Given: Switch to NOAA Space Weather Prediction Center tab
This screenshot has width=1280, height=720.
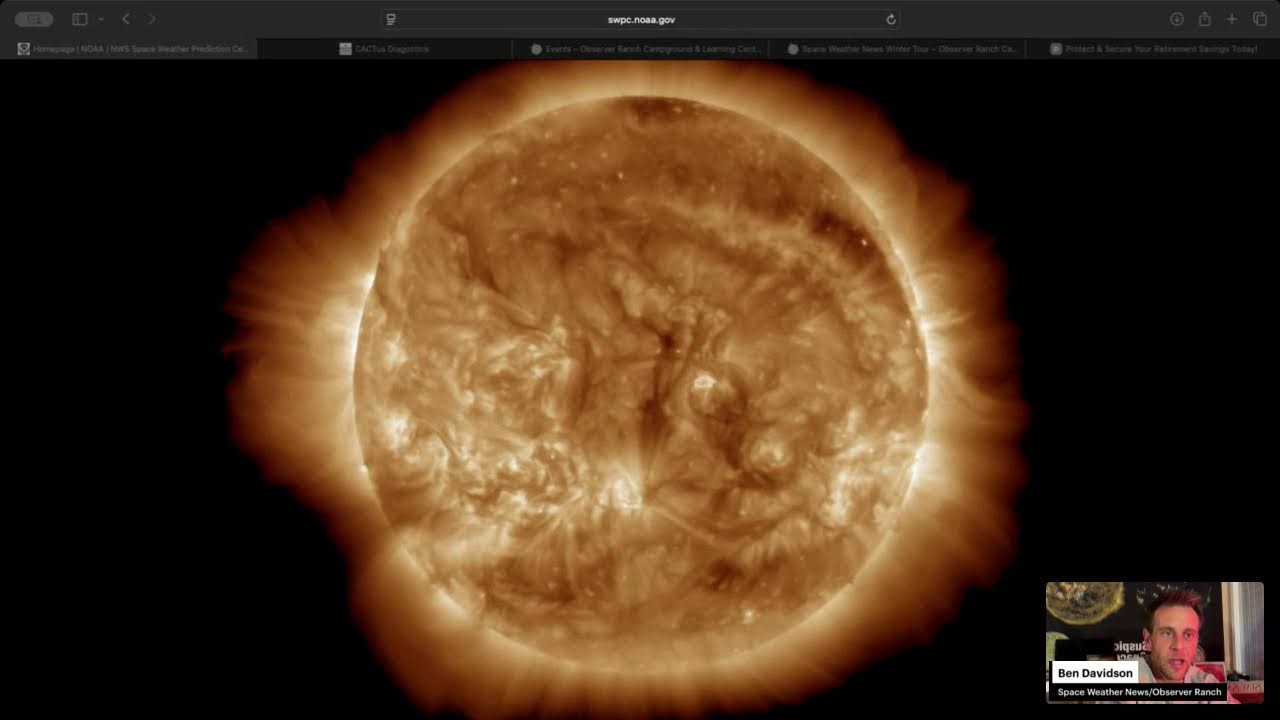Looking at the screenshot, I should pyautogui.click(x=130, y=48).
